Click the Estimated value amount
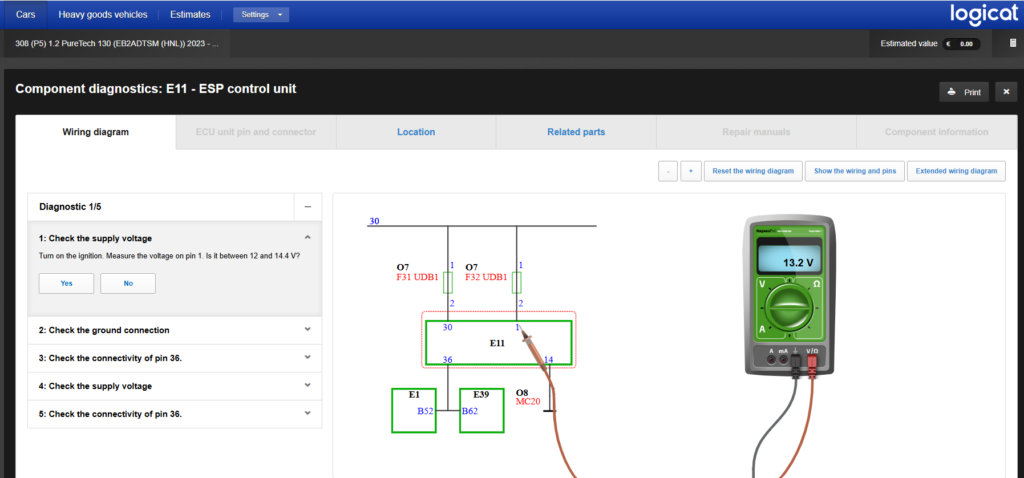 [961, 44]
